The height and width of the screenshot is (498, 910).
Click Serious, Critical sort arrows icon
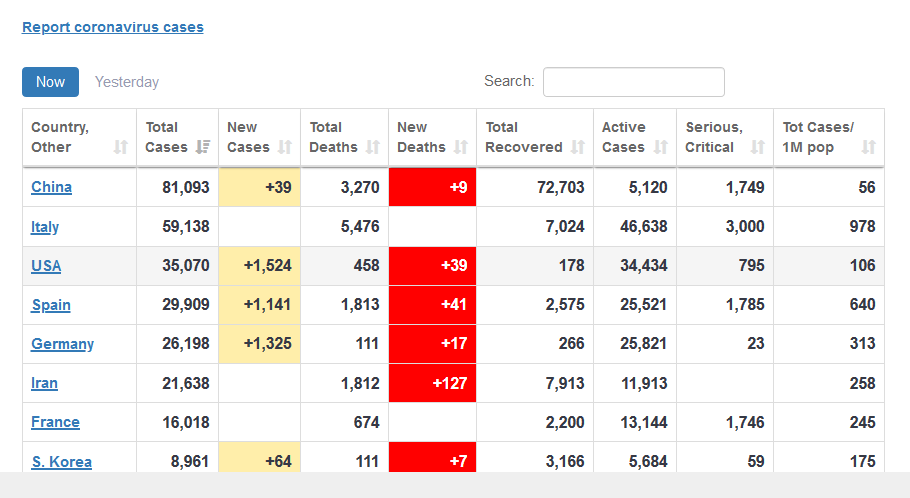point(757,147)
